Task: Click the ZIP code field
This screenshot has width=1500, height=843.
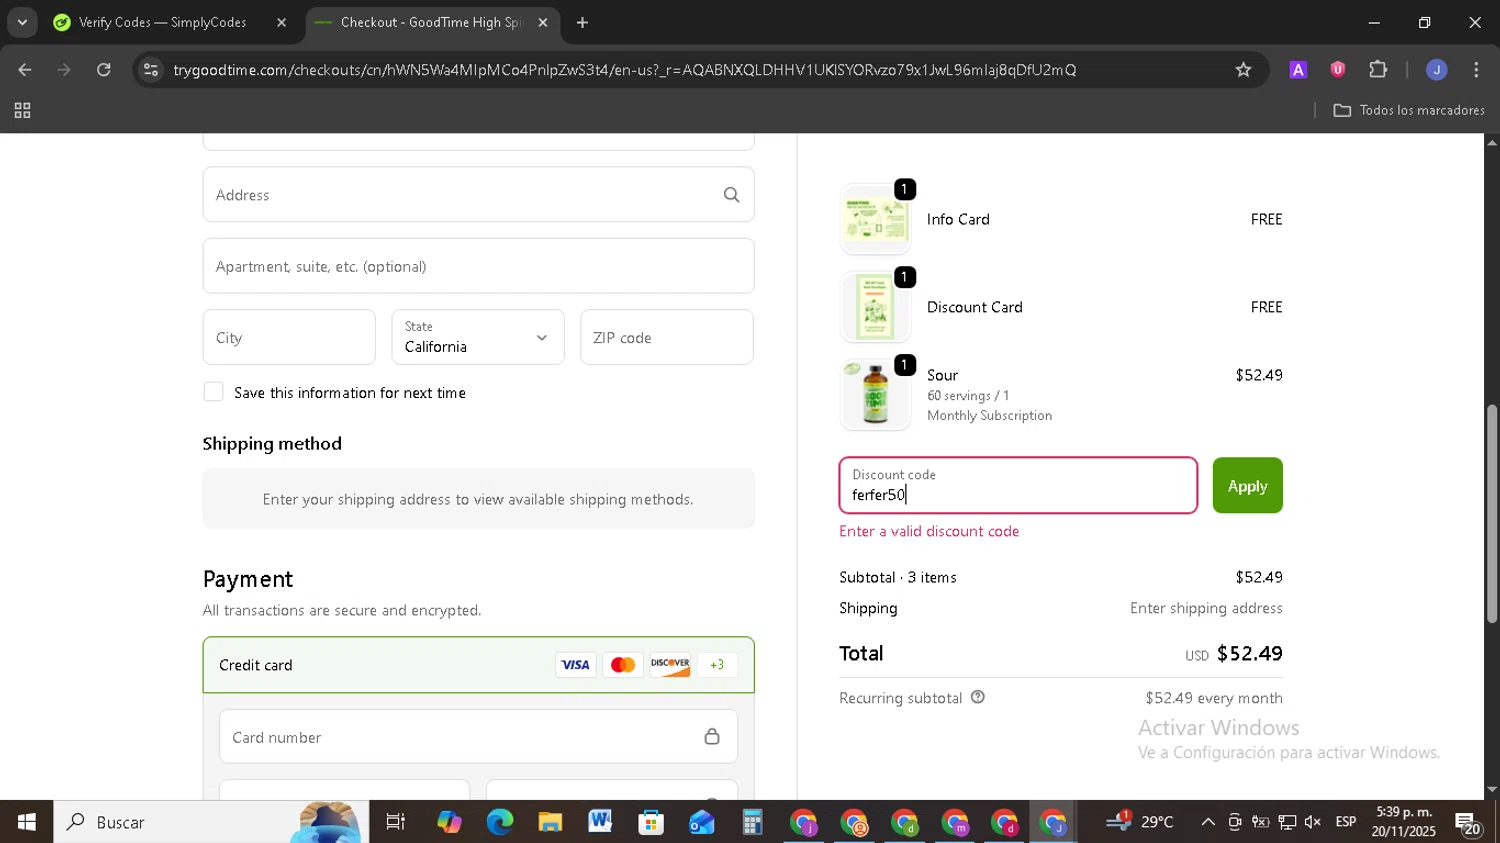Action: tap(667, 337)
